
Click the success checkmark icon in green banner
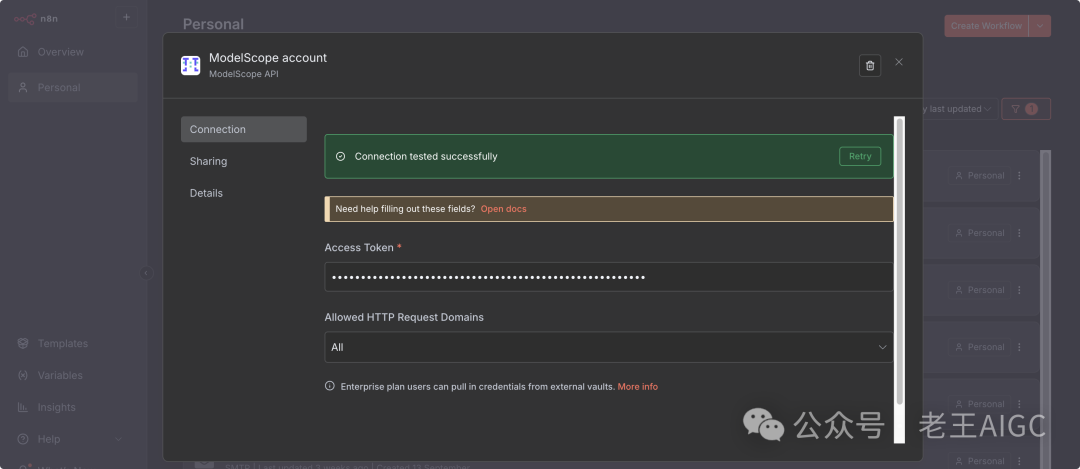340,156
